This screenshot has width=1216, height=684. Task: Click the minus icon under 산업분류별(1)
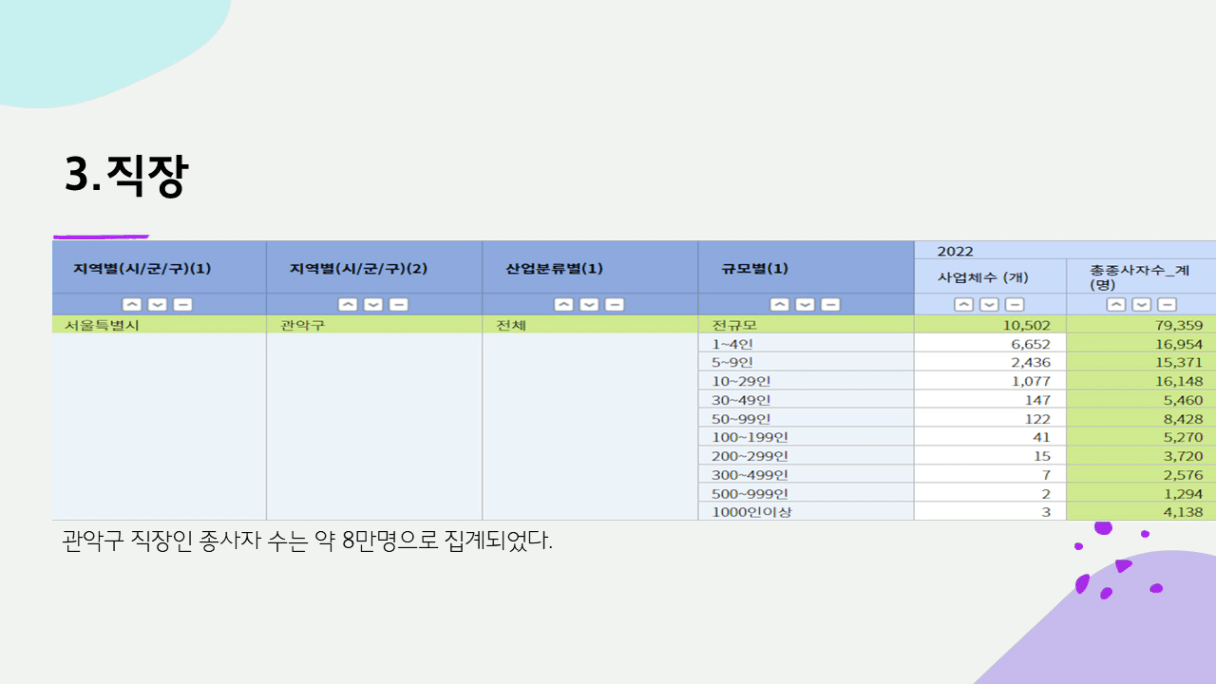[x=615, y=305]
